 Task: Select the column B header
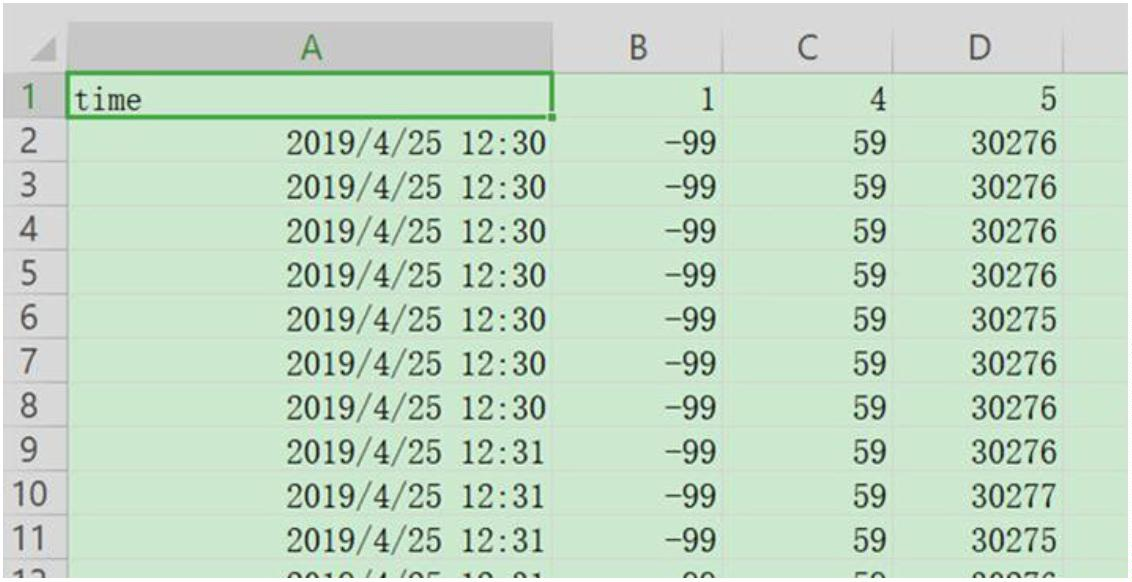(x=637, y=48)
